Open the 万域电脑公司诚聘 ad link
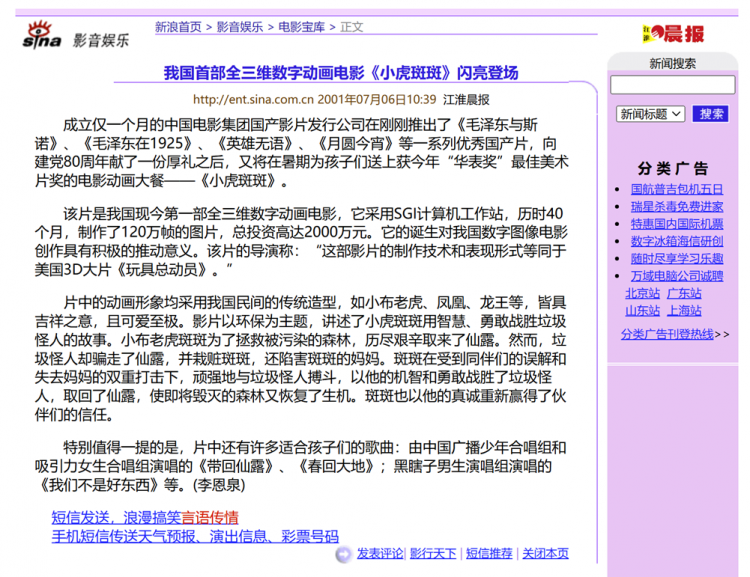This screenshot has width=750, height=577. click(x=677, y=276)
